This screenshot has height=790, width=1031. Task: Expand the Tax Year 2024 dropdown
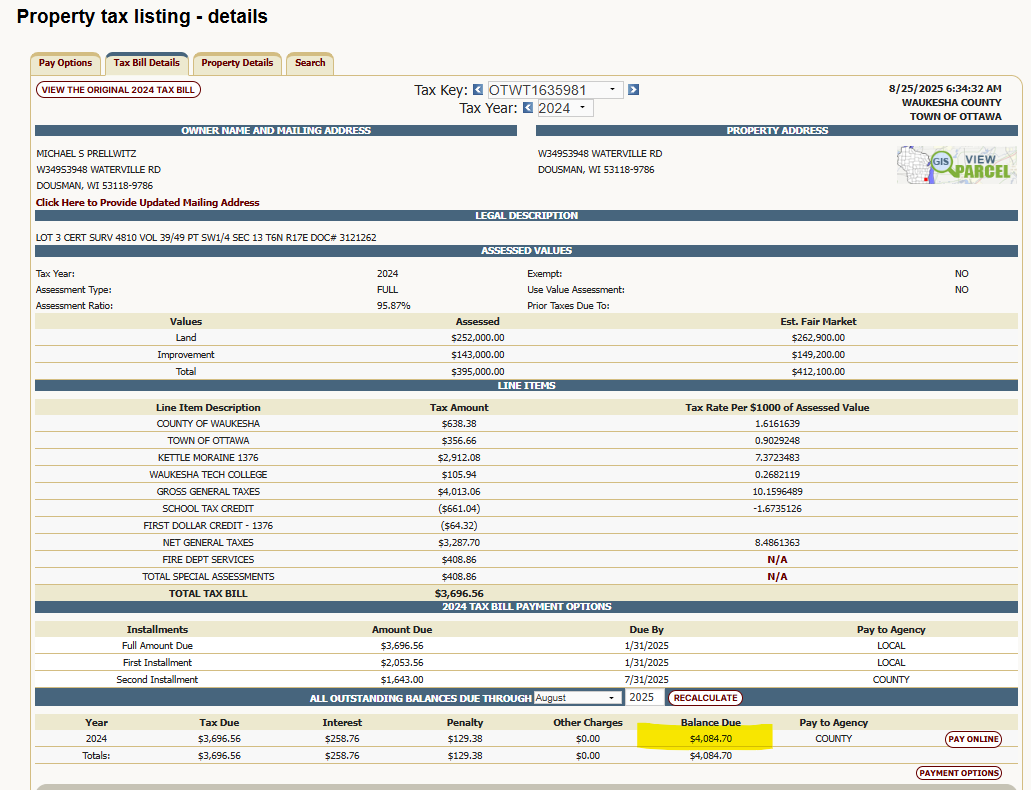tap(565, 108)
